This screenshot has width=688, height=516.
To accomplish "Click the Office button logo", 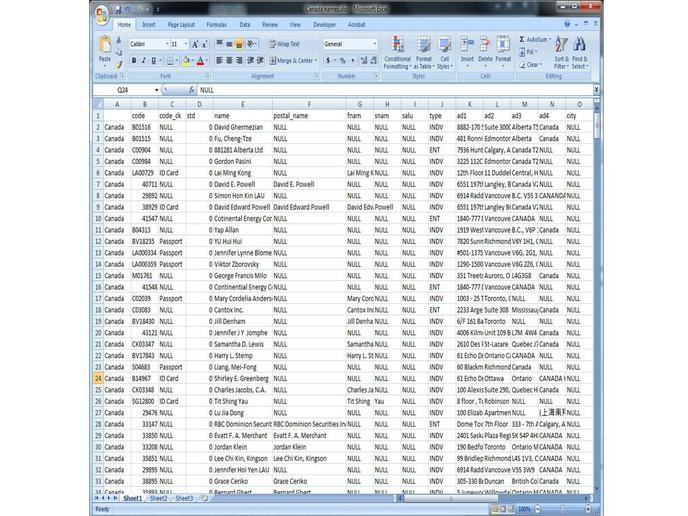I will tap(101, 15).
